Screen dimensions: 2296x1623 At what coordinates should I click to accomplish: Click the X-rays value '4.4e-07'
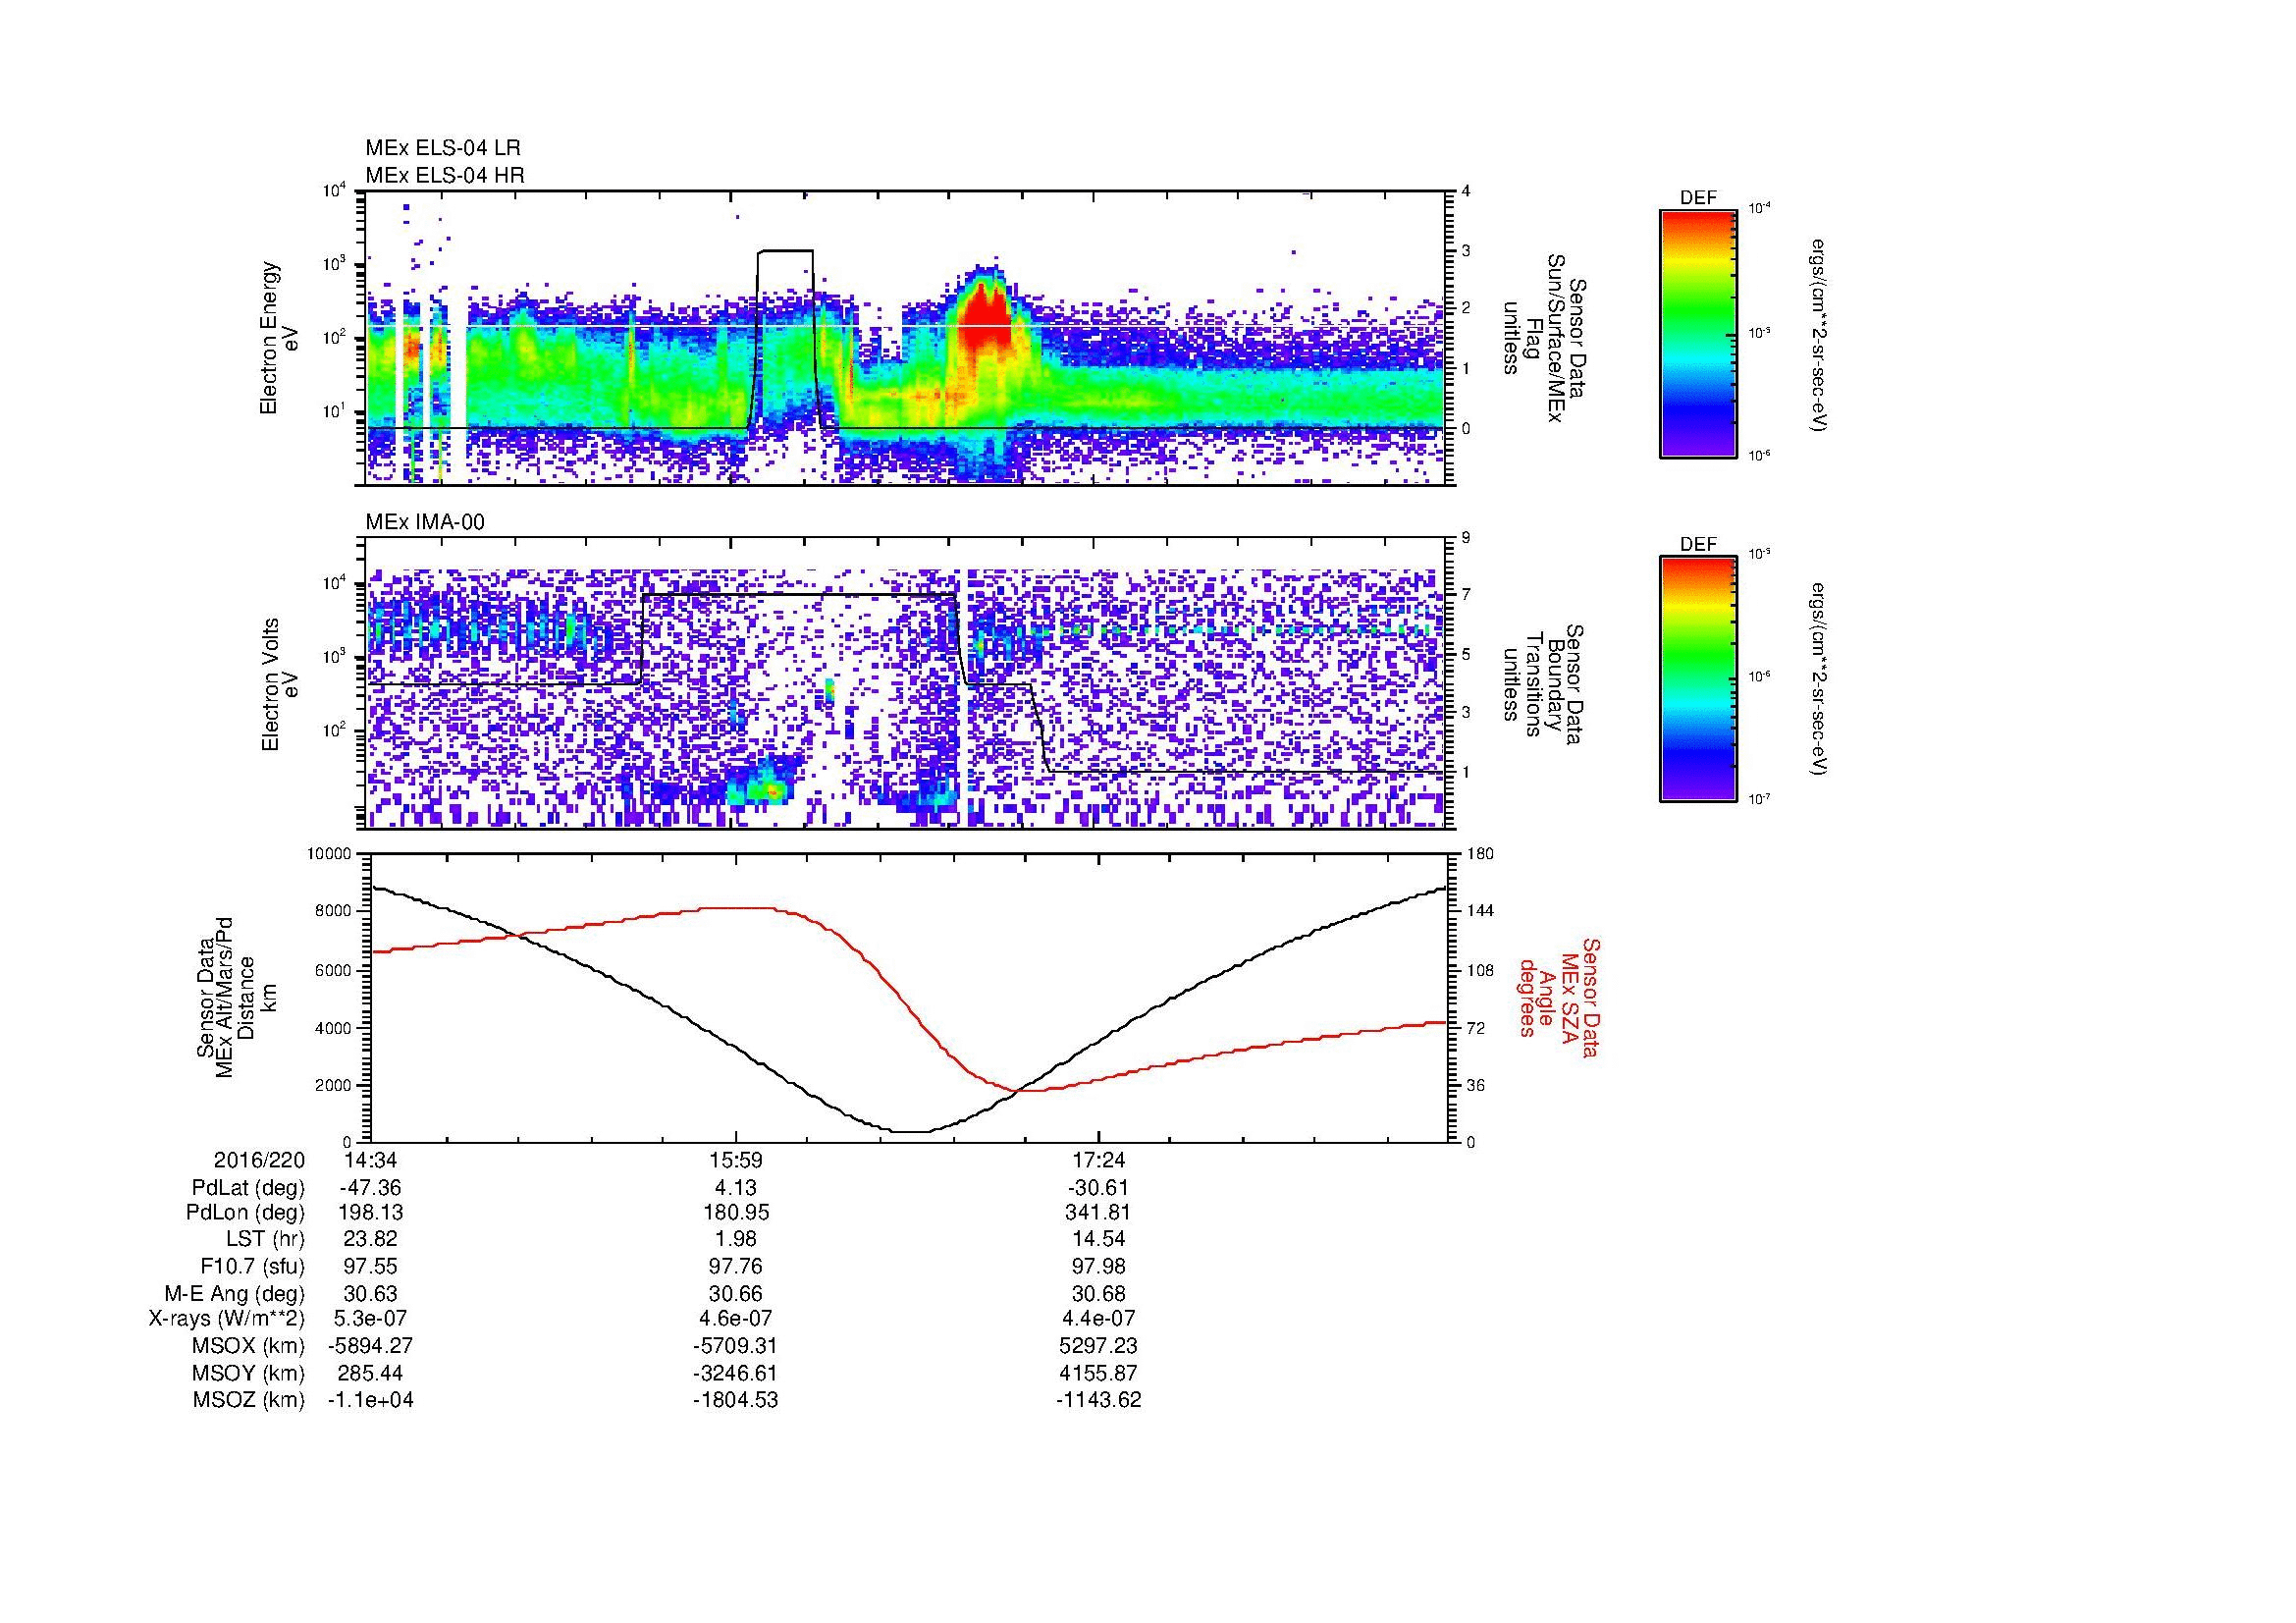(1099, 1319)
